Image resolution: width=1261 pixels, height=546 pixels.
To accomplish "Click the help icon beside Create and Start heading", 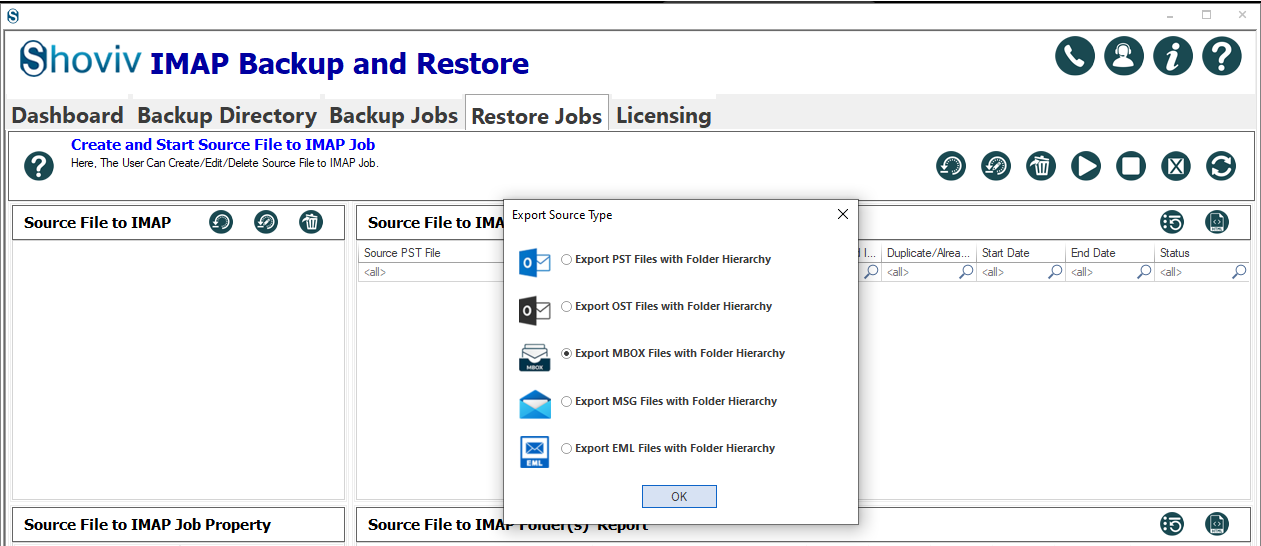I will click(39, 166).
